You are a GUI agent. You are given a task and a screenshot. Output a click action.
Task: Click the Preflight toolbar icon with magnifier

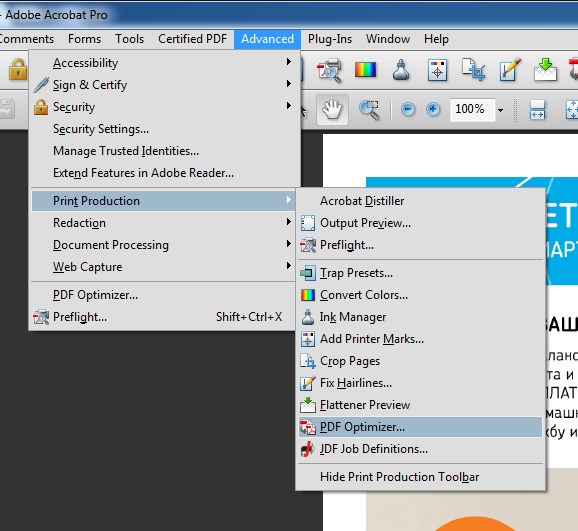click(329, 70)
